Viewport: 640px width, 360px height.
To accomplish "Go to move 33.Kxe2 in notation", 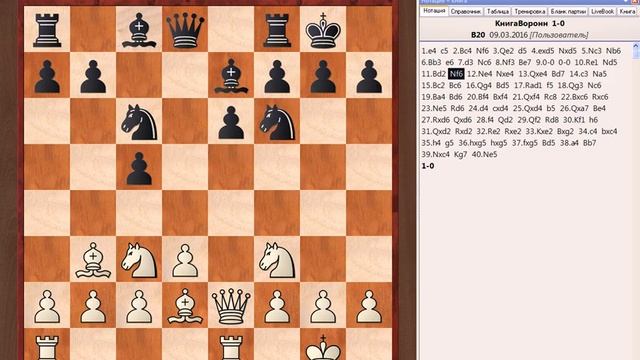I will pyautogui.click(x=539, y=131).
